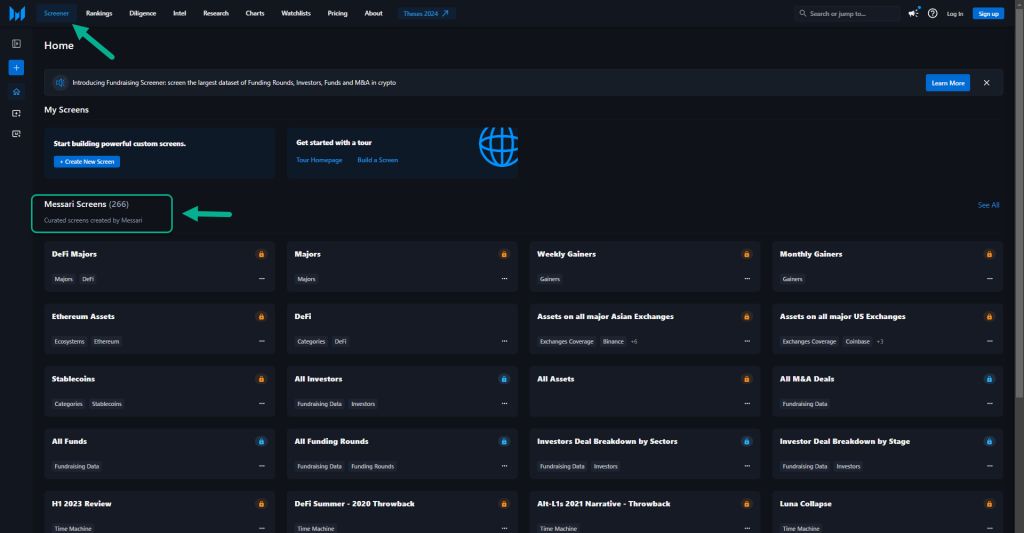Dismiss the Fundraising Screener banner
This screenshot has height=533, width=1024.
pos(986,83)
